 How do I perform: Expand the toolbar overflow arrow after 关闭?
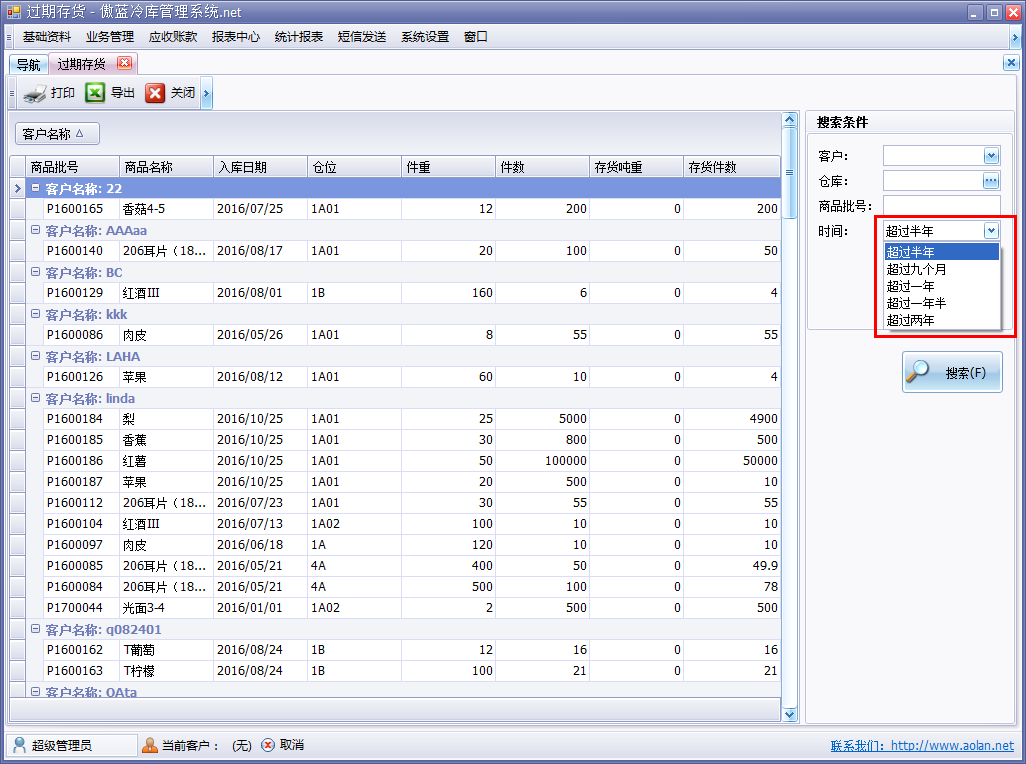[206, 95]
